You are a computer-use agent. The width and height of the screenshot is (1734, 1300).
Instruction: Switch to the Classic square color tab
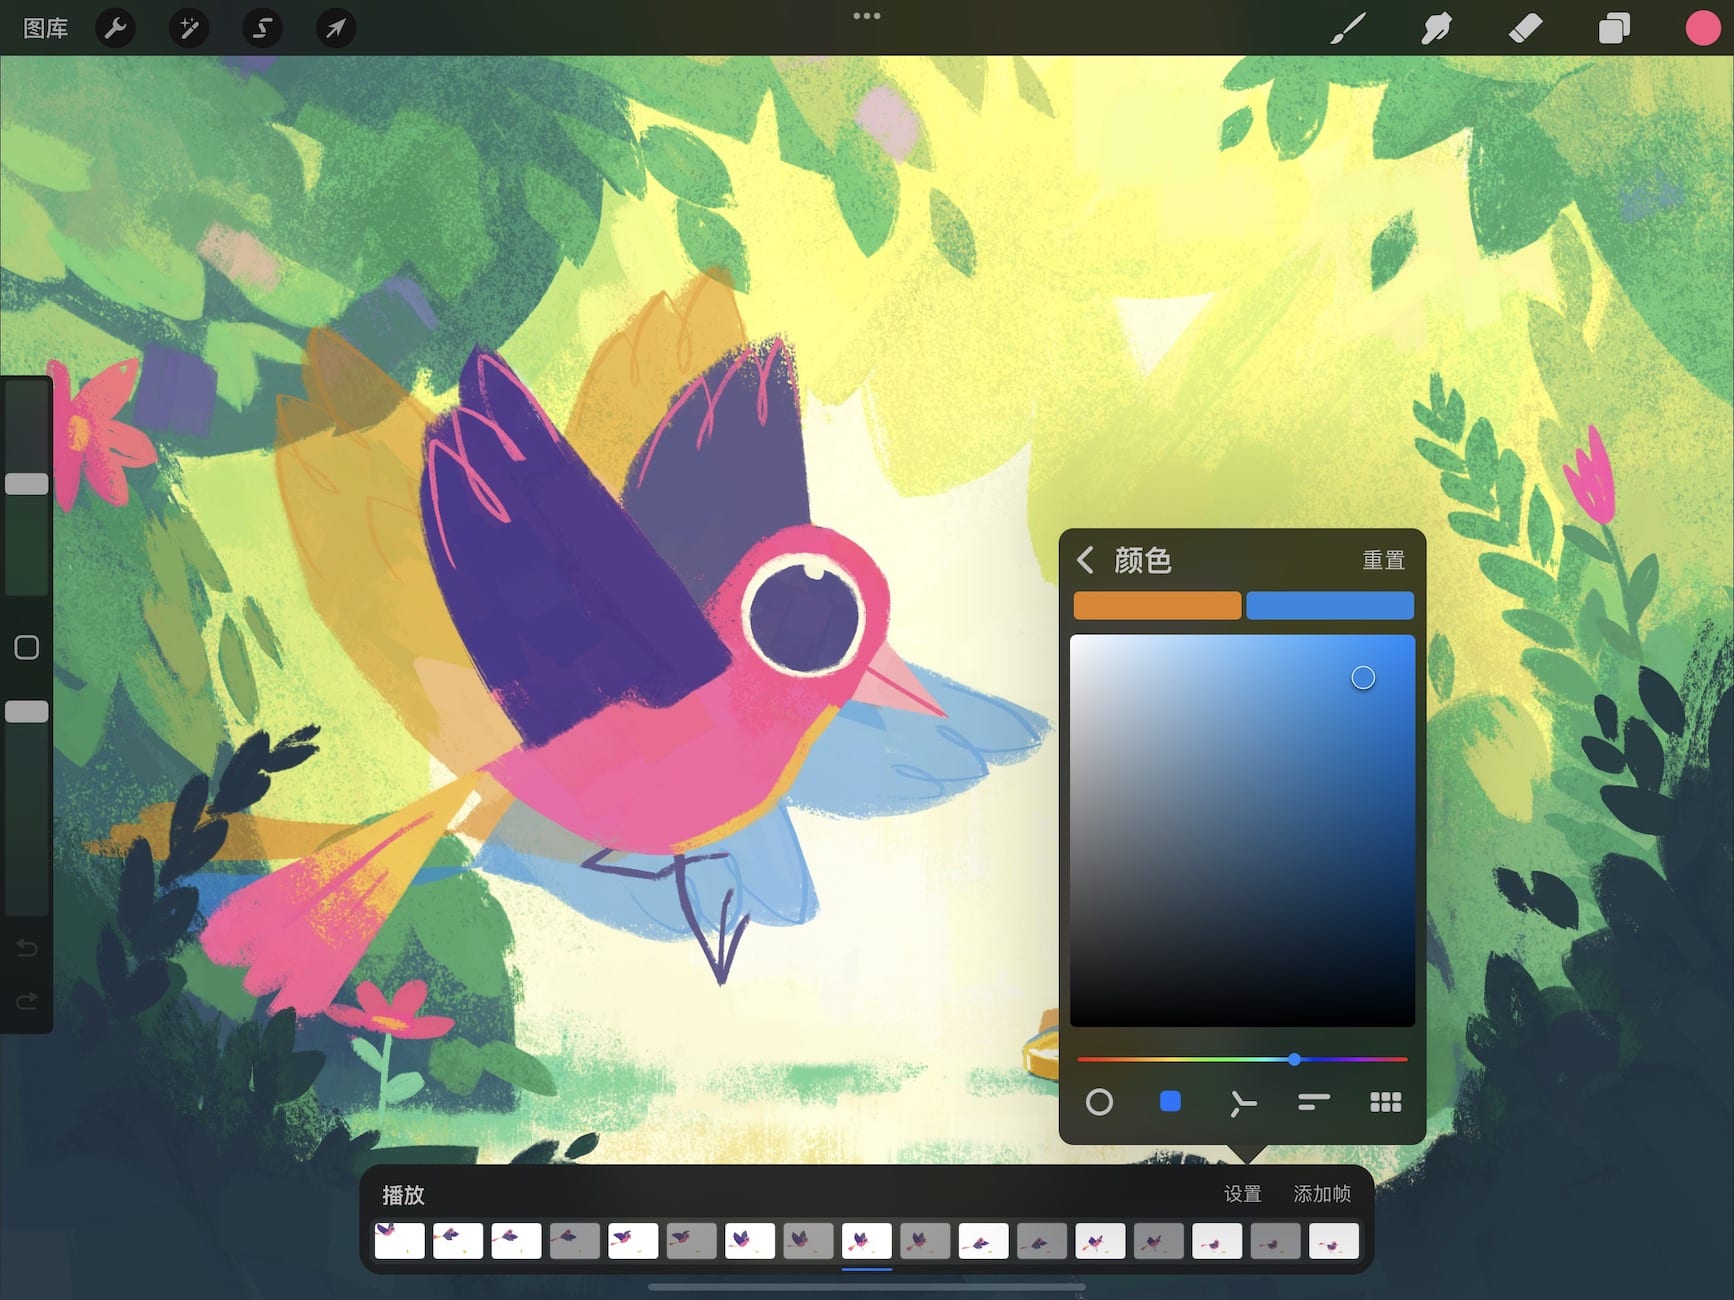tap(1170, 1102)
